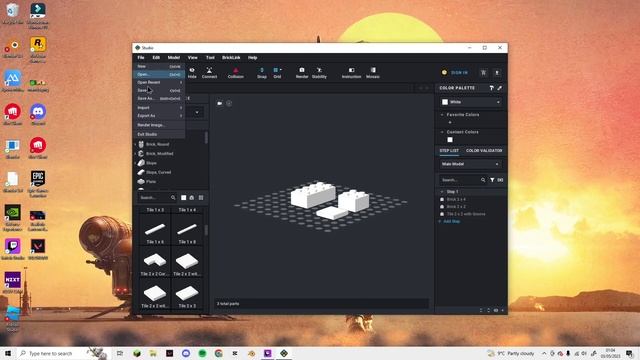Select Tile 2 x 2 with Groove entry
640x360 pixels.
click(x=466, y=214)
